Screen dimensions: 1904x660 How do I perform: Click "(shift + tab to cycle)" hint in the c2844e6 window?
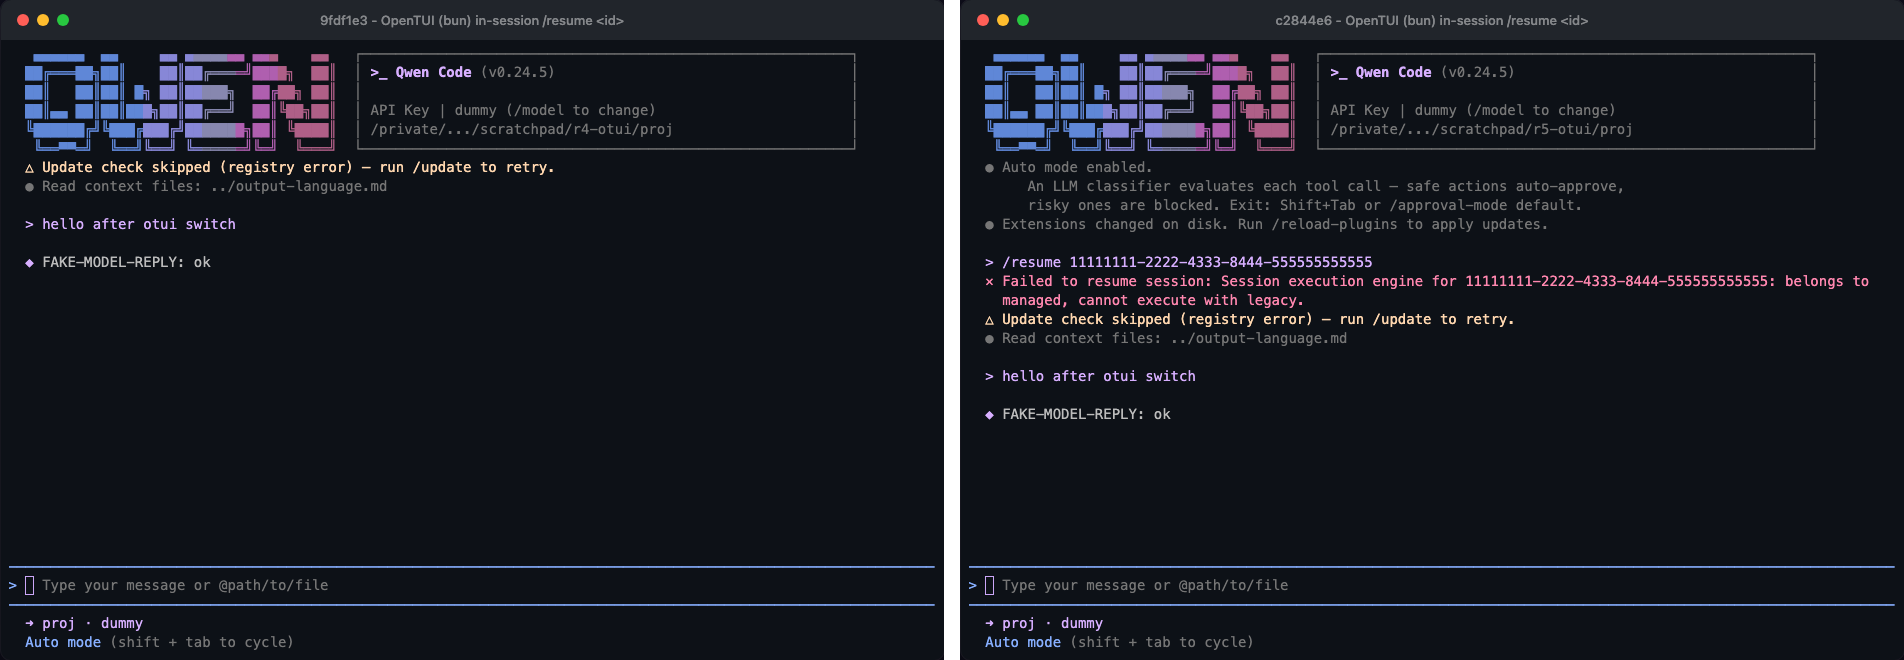pyautogui.click(x=1162, y=642)
